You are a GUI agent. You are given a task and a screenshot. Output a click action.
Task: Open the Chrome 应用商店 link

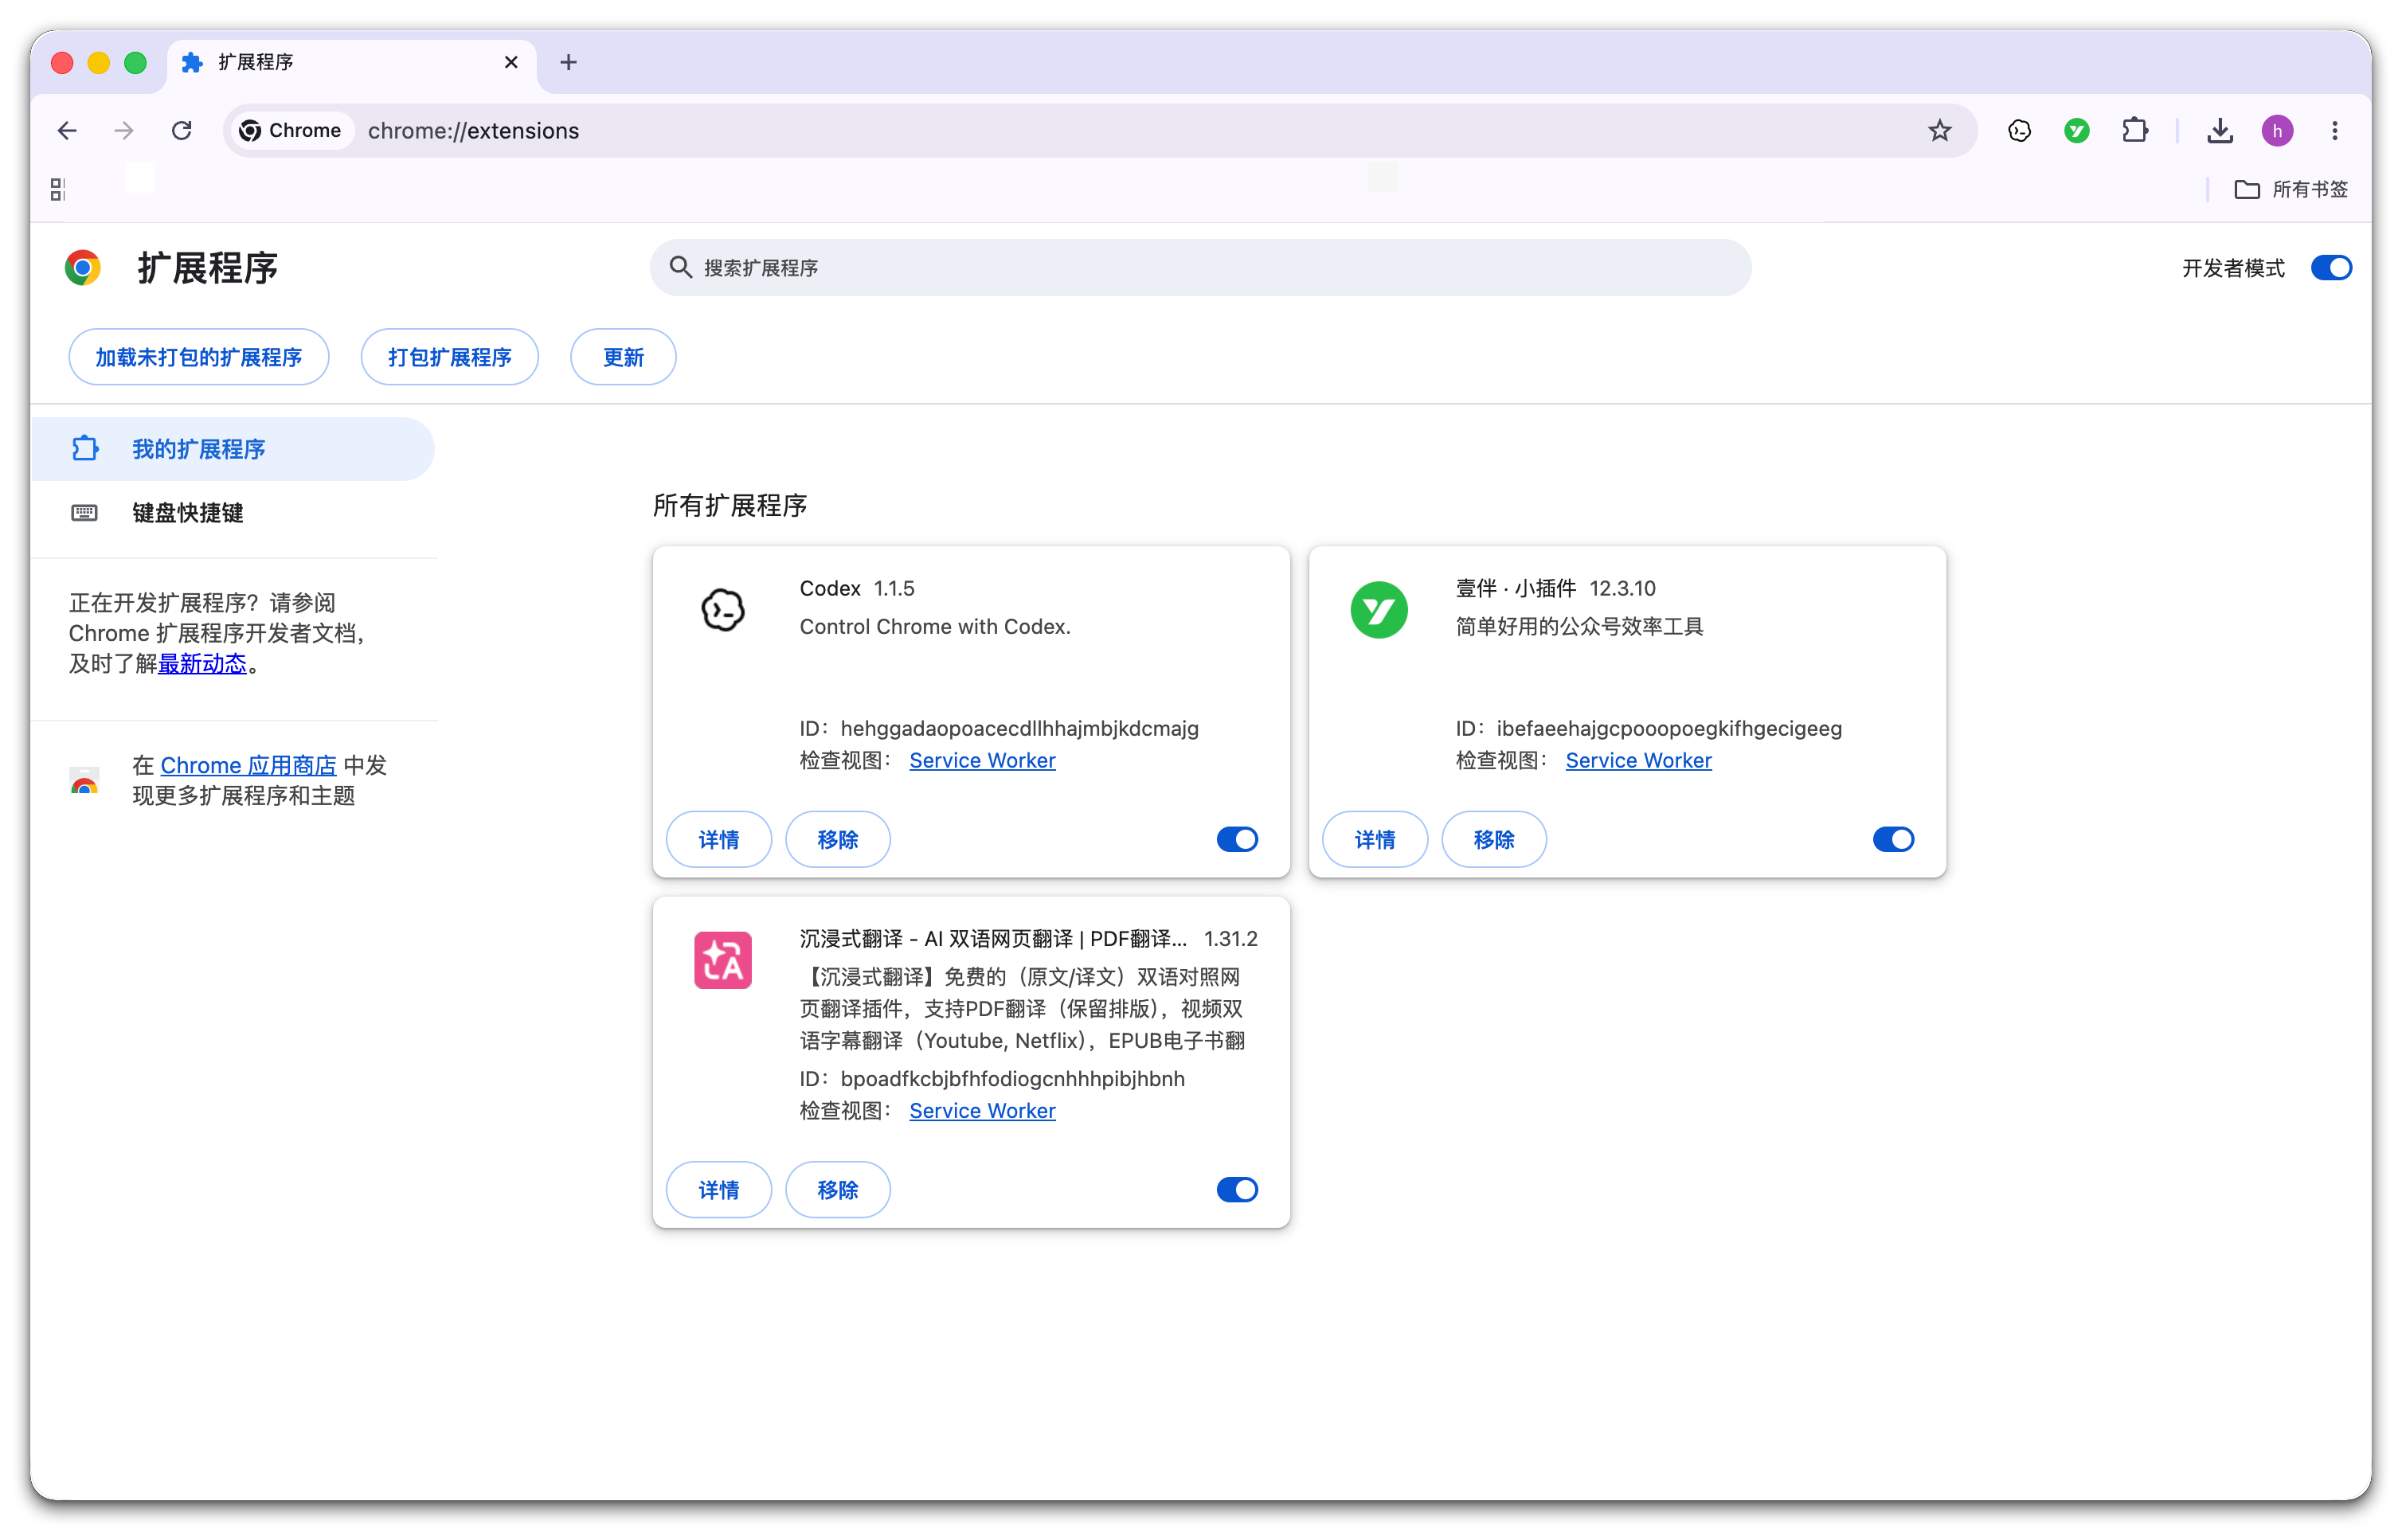[248, 765]
